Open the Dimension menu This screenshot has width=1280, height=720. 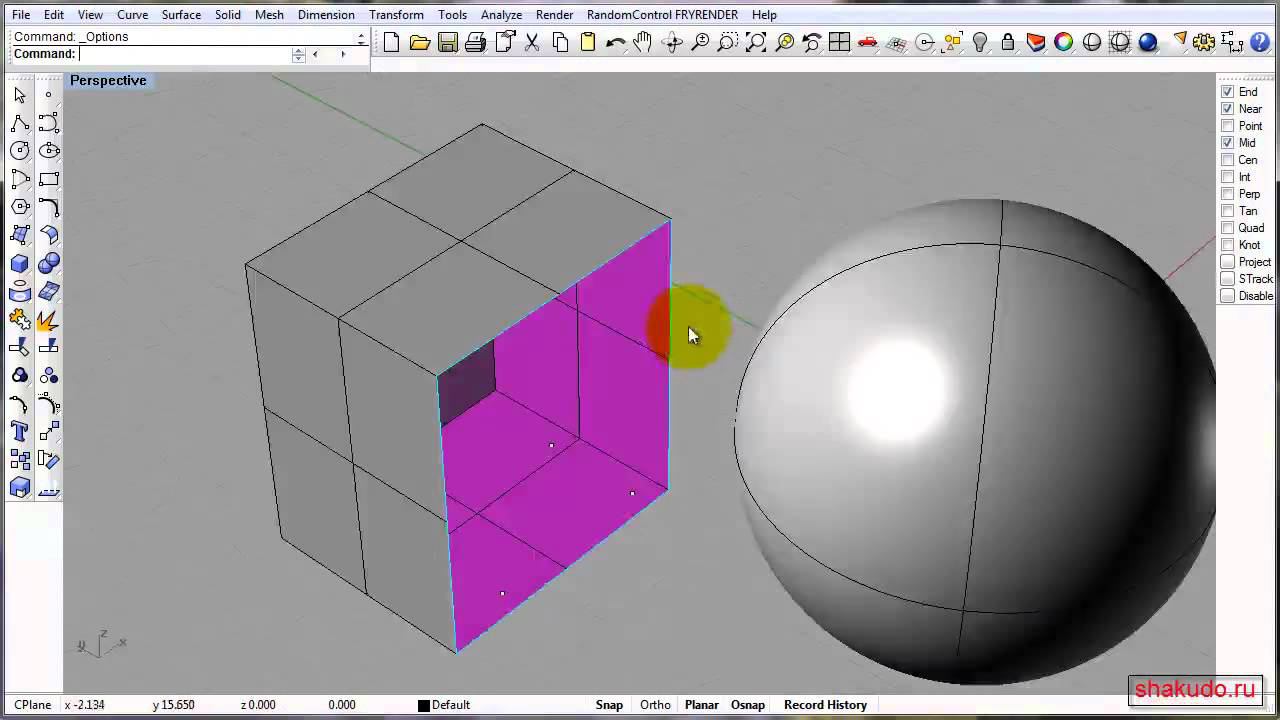[x=326, y=15]
